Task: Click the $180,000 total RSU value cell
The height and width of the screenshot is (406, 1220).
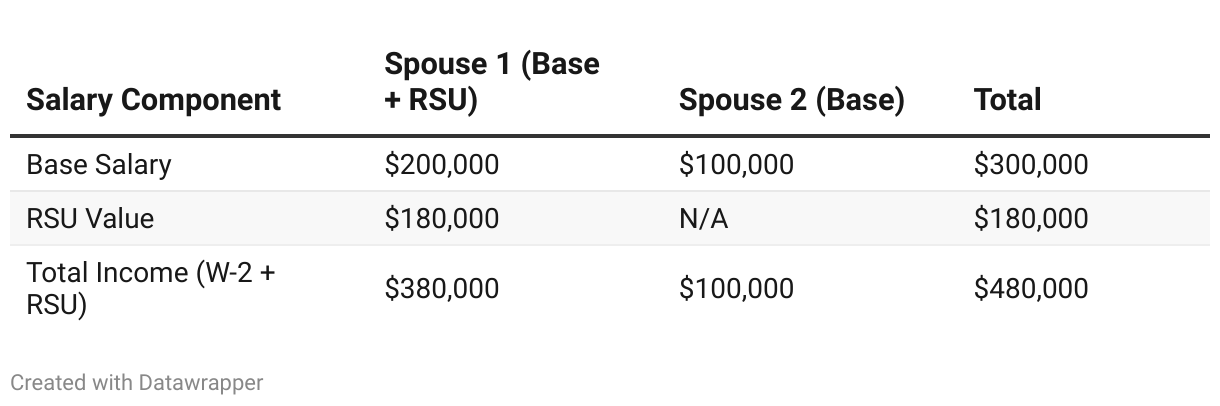Action: (x=1030, y=218)
